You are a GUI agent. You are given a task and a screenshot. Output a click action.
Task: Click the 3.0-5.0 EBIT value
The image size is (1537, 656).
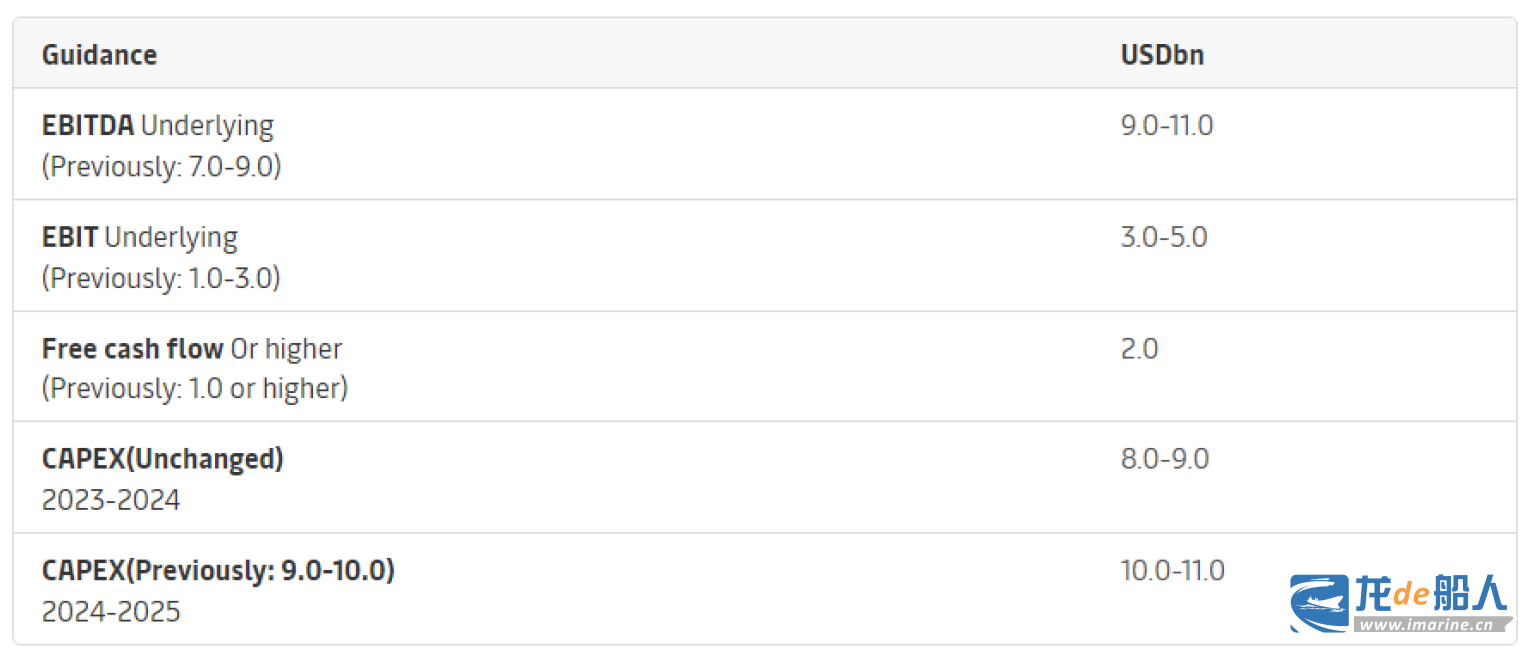coord(1164,237)
